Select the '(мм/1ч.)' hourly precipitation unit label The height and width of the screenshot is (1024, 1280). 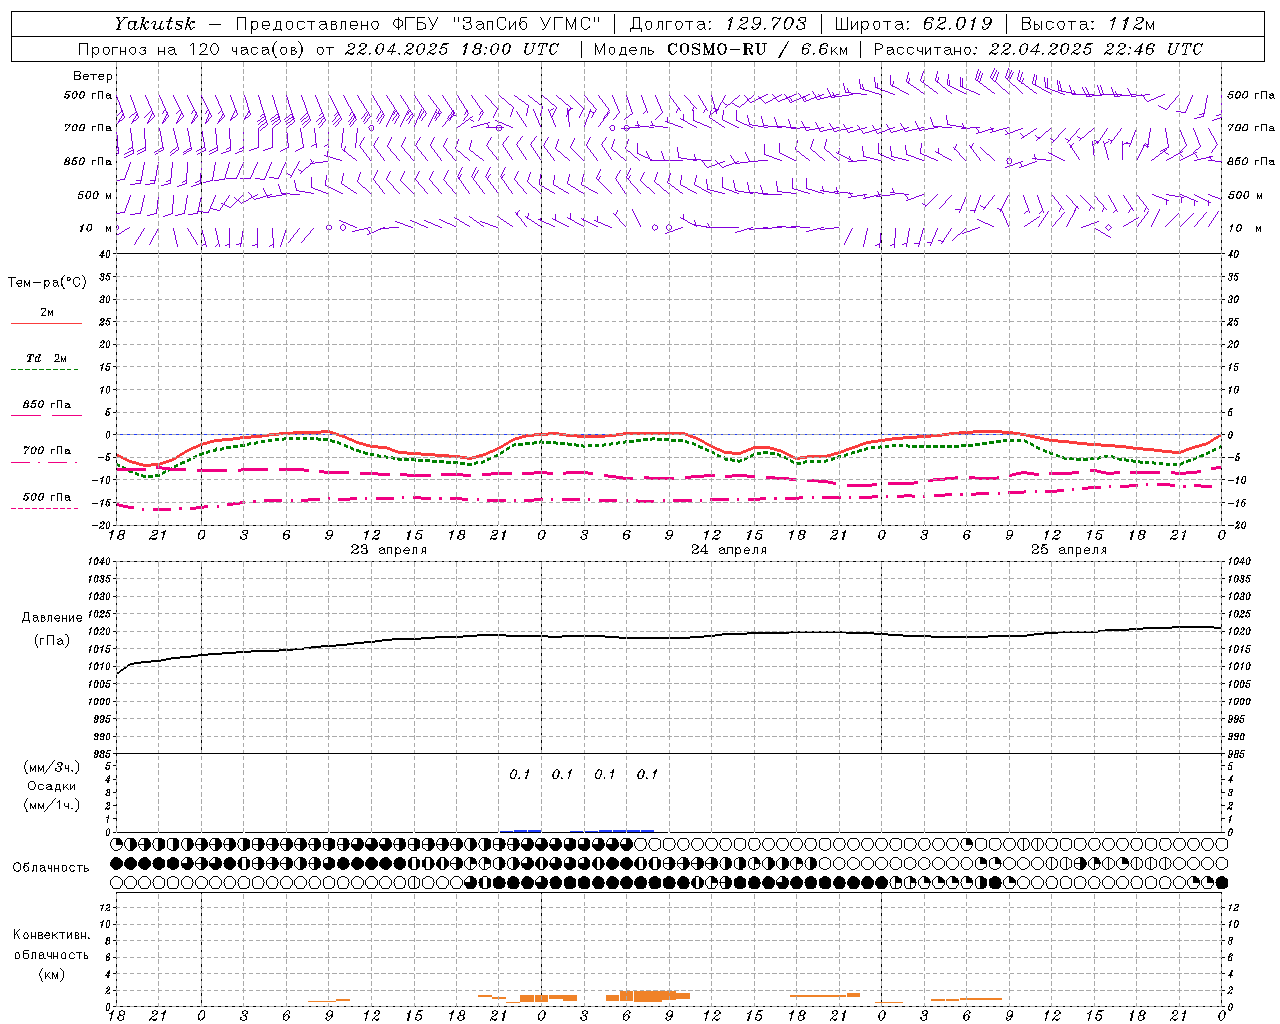(x=52, y=805)
